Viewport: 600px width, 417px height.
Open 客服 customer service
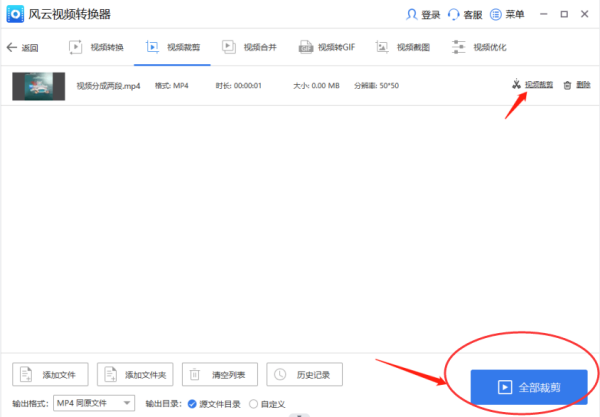pos(465,15)
